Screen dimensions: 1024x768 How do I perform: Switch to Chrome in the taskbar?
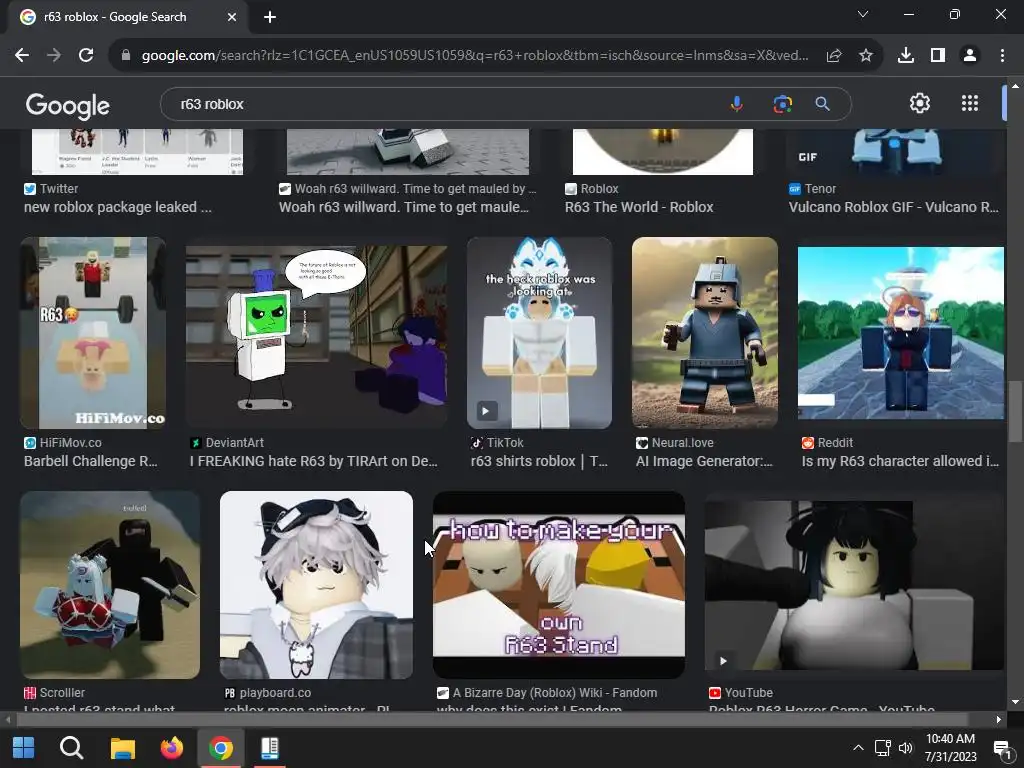pyautogui.click(x=221, y=748)
